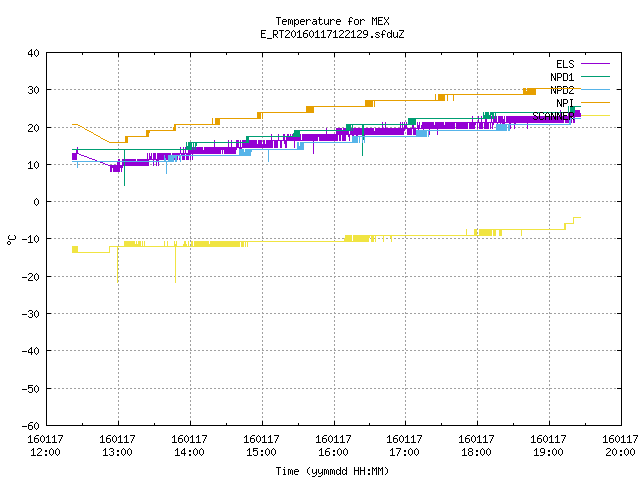Click the green NPD1 legend line sample
Image resolution: width=640 pixels, height=480 pixels.
595,76
